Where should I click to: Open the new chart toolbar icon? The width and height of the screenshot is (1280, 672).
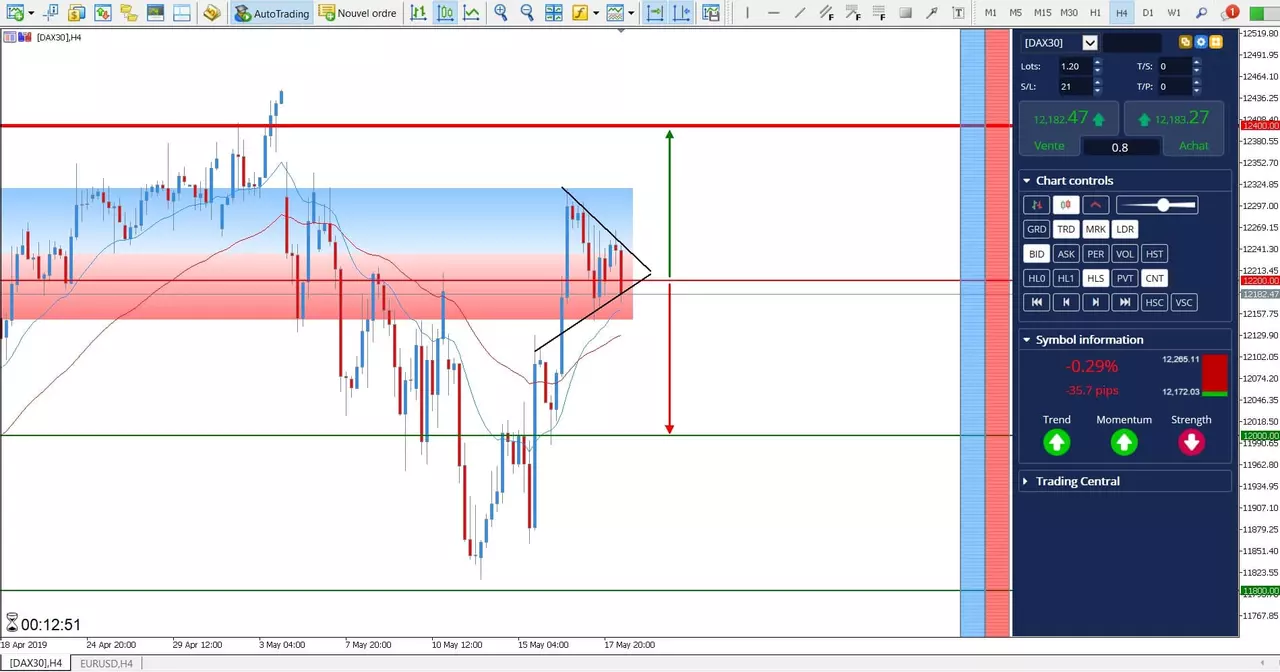tap(14, 13)
